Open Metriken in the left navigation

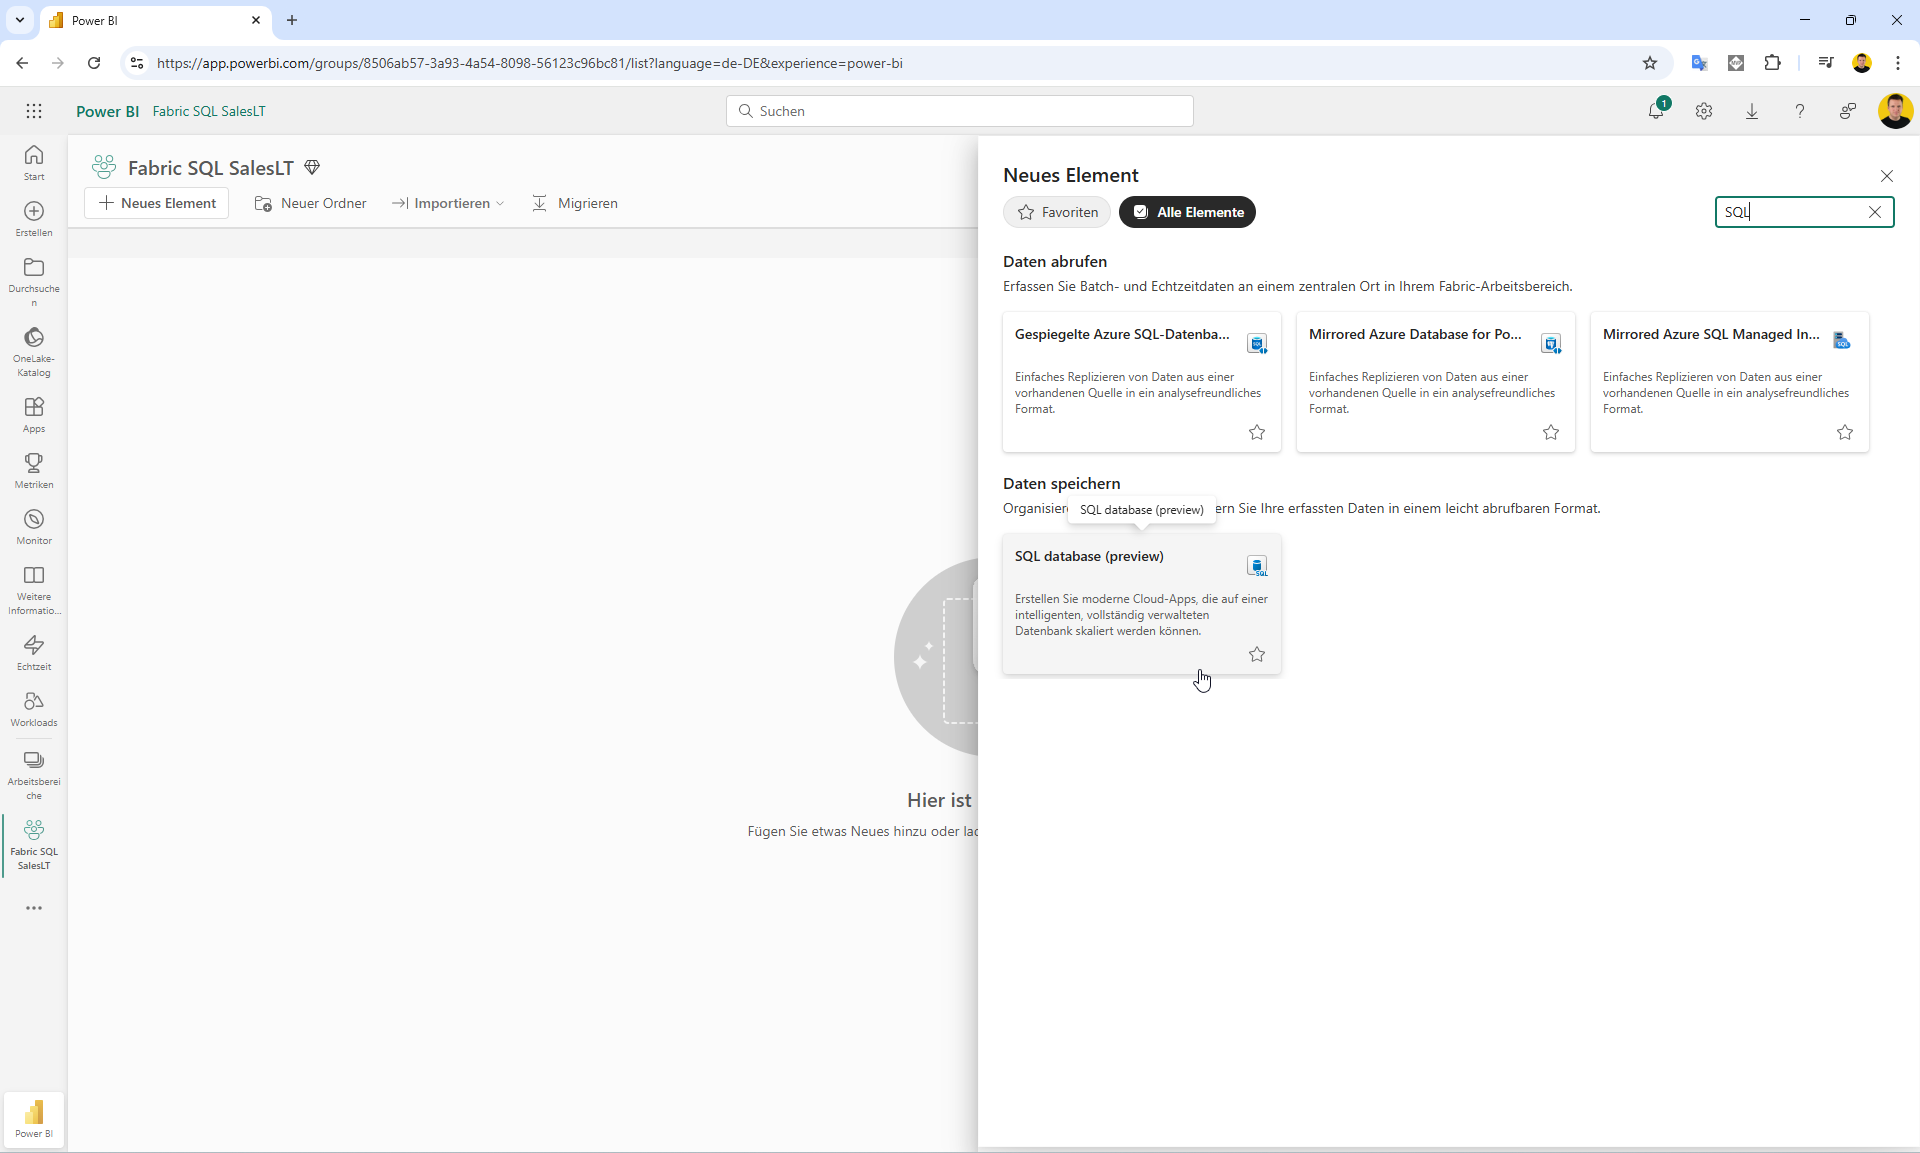click(34, 471)
